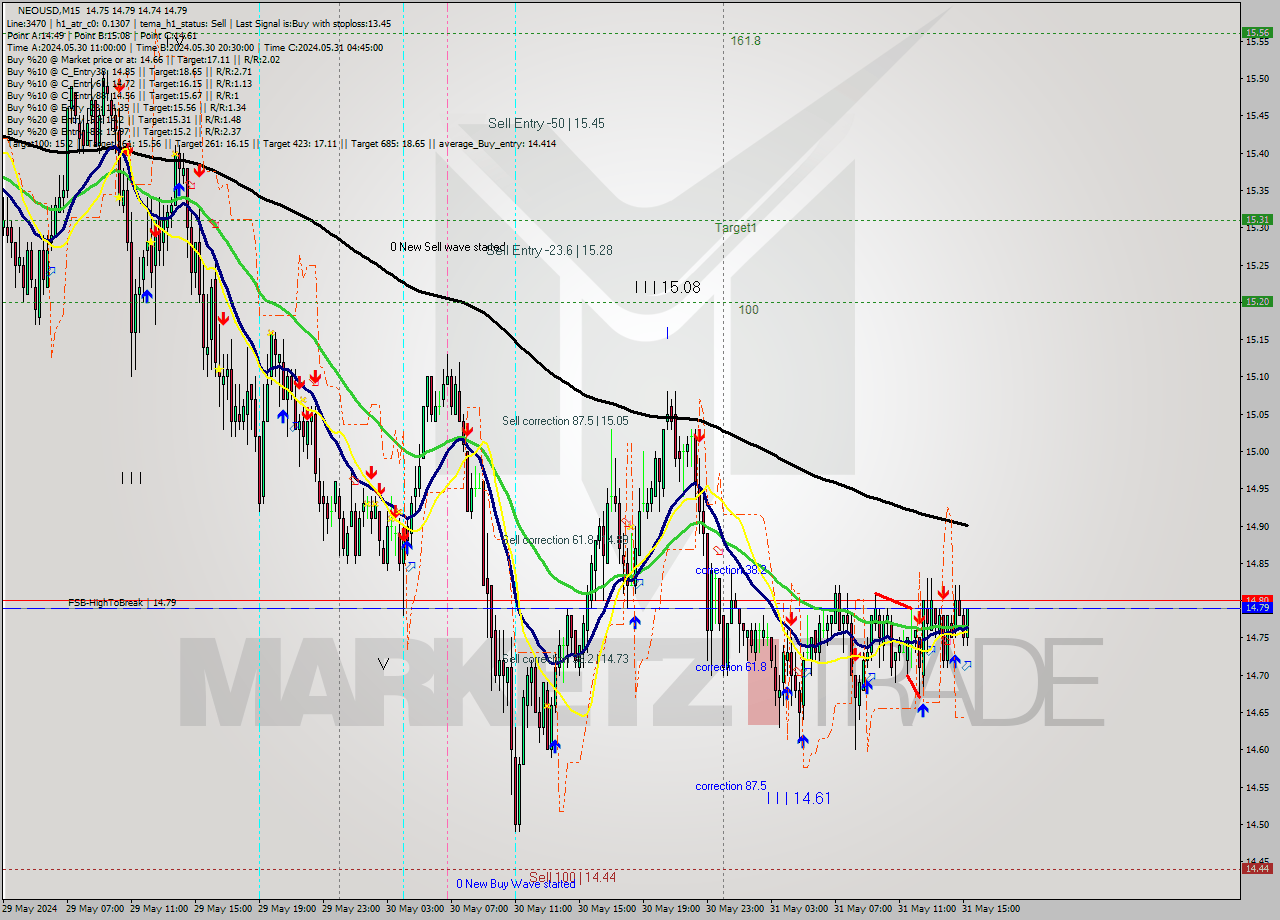Click the 'I I I 14.61' wave label
Screen dimensions: 1280x920
click(798, 798)
